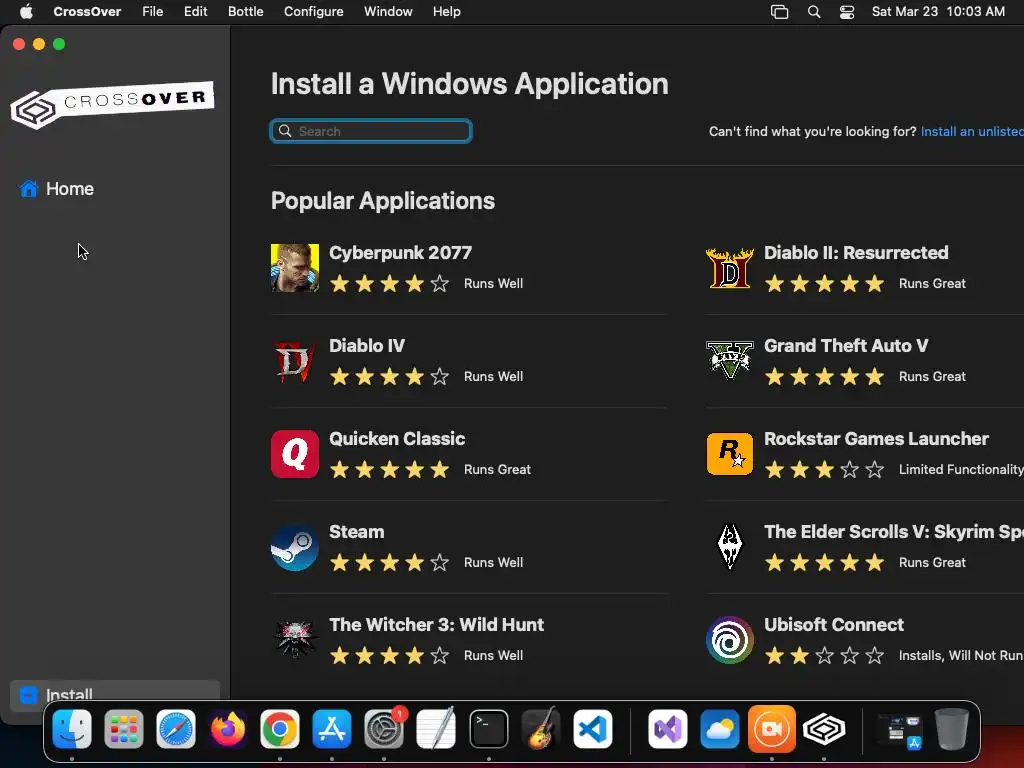Open Finder from the Dock
Image resolution: width=1024 pixels, height=768 pixels.
(72, 729)
